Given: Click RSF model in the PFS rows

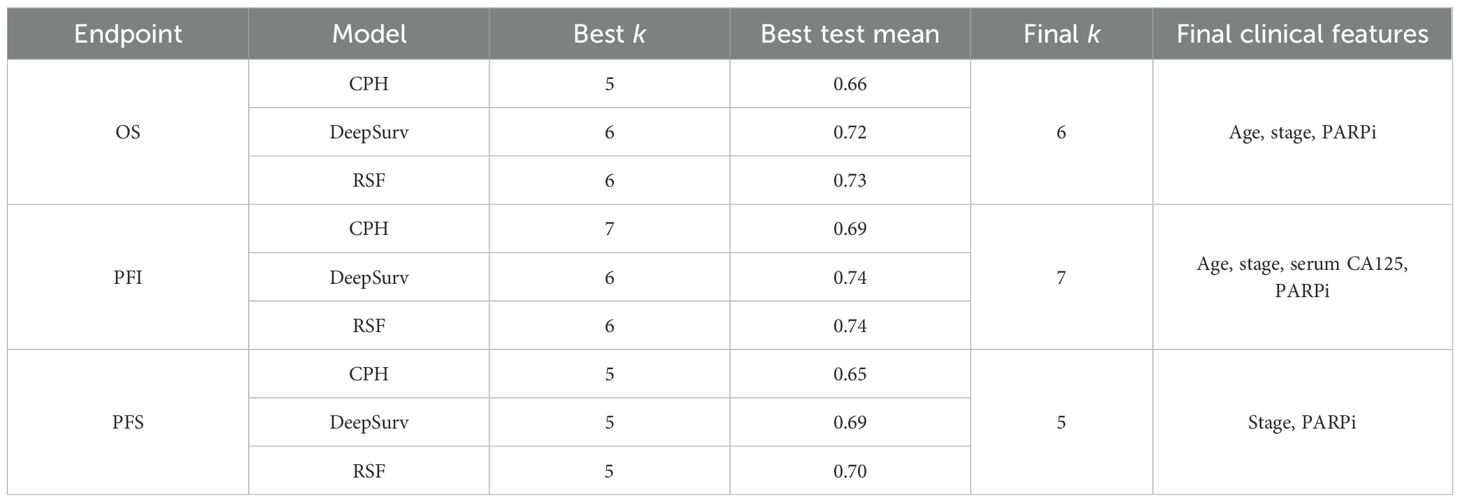Looking at the screenshot, I should click(368, 470).
